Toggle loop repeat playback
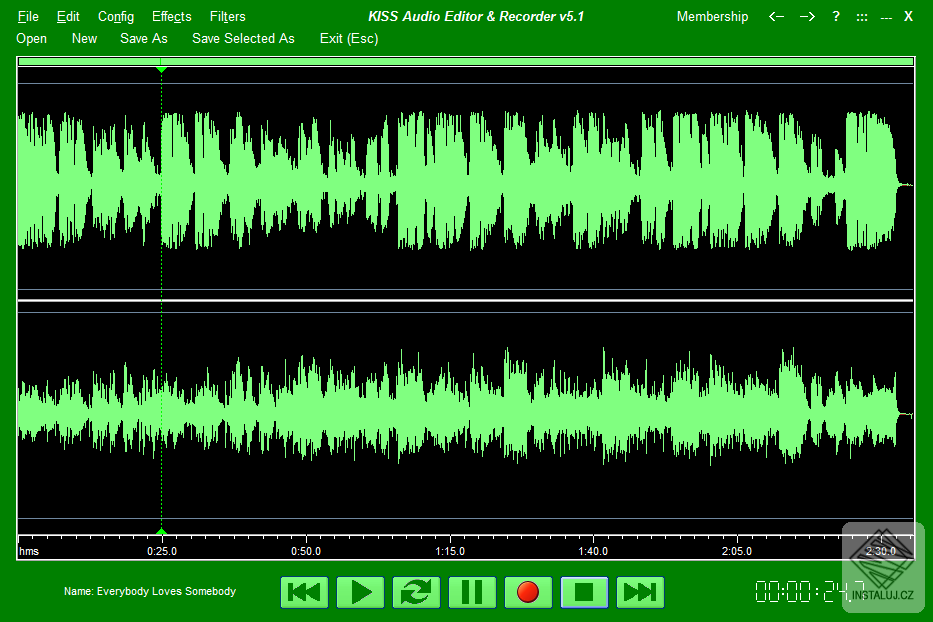 (x=416, y=592)
